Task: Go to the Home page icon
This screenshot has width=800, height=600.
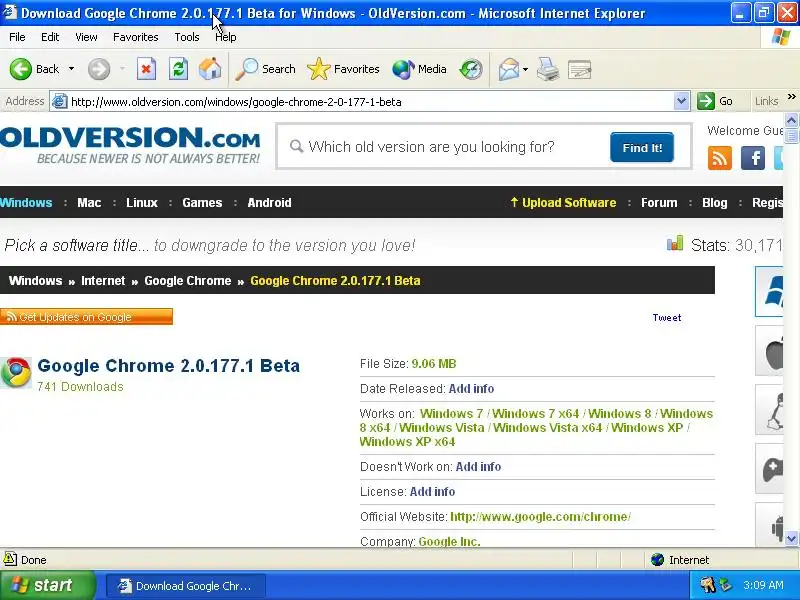Action: click(x=210, y=69)
